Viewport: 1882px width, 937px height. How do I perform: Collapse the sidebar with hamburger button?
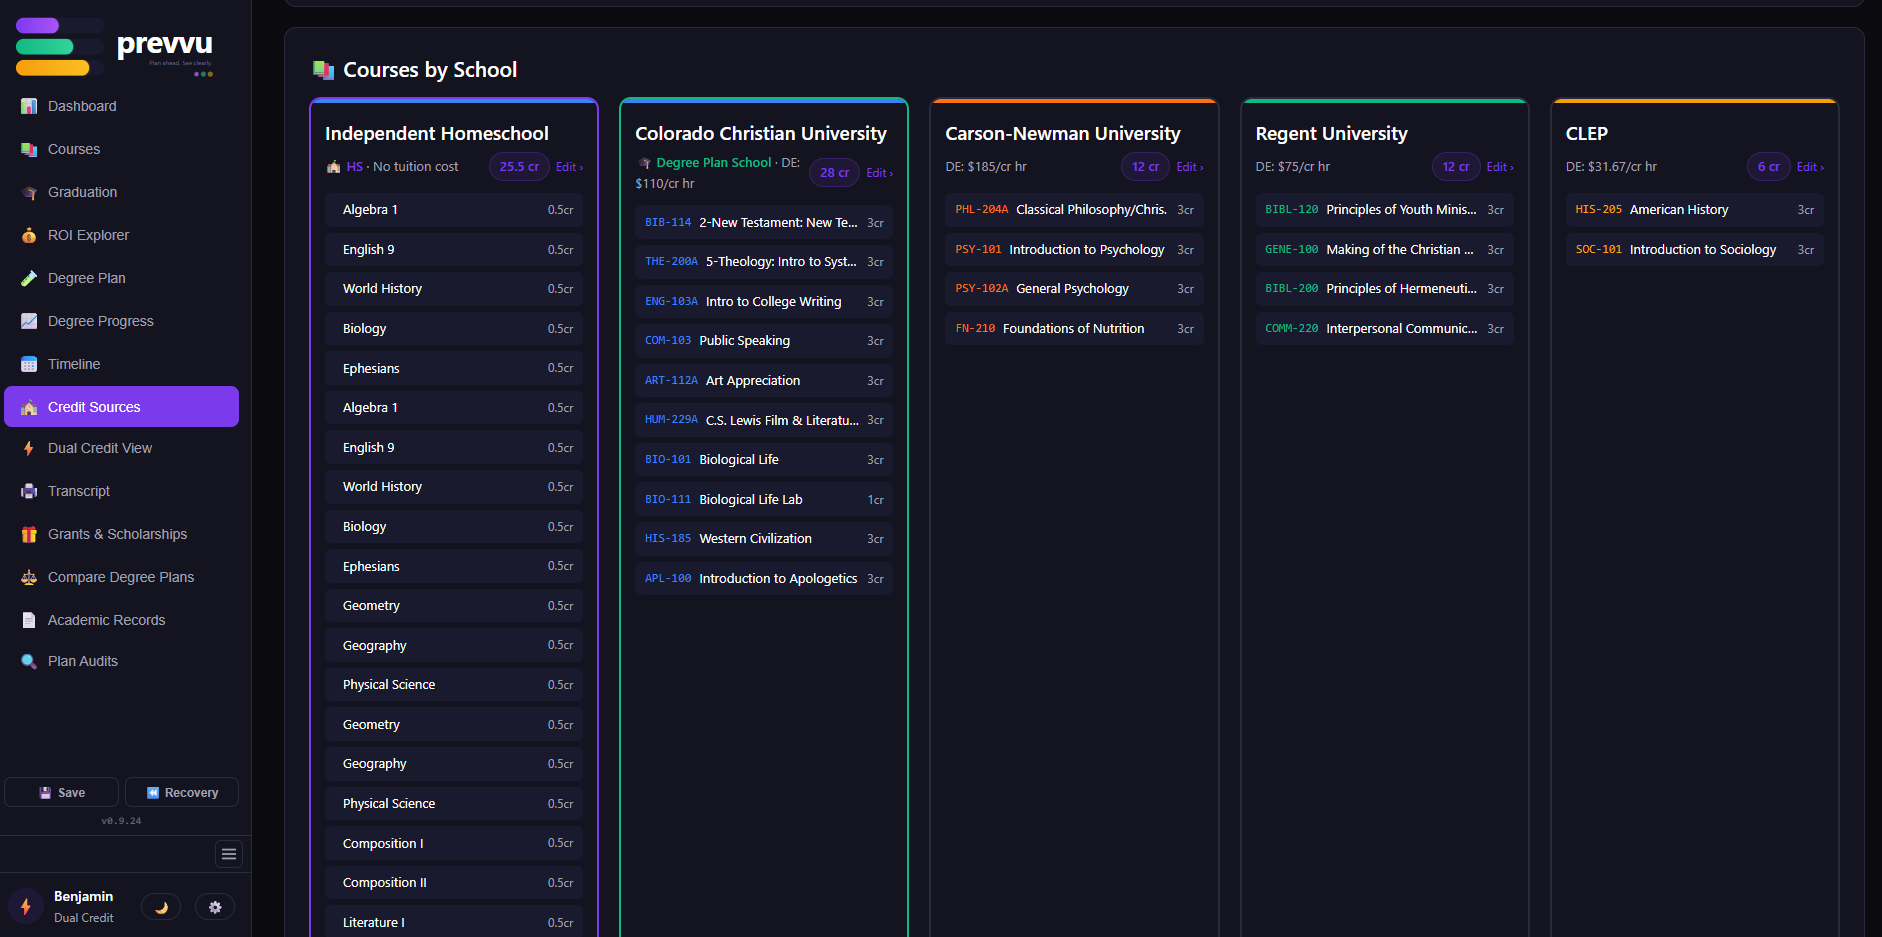(x=229, y=854)
